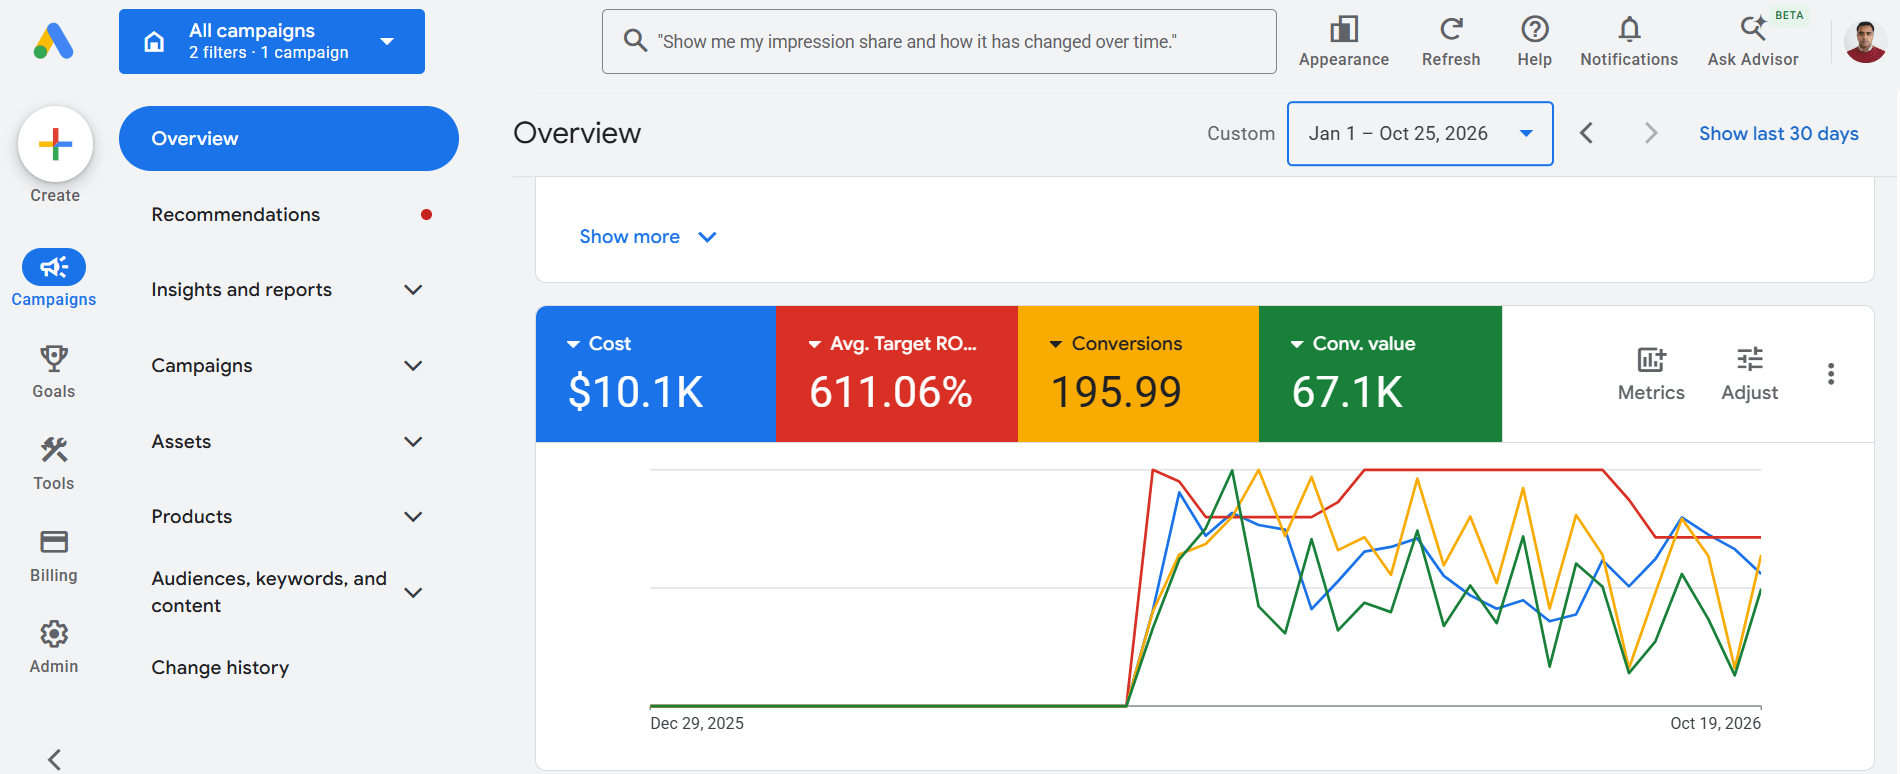Open the chart's three-dot more menu
Screen dimensions: 1900x774
pos(1831,374)
